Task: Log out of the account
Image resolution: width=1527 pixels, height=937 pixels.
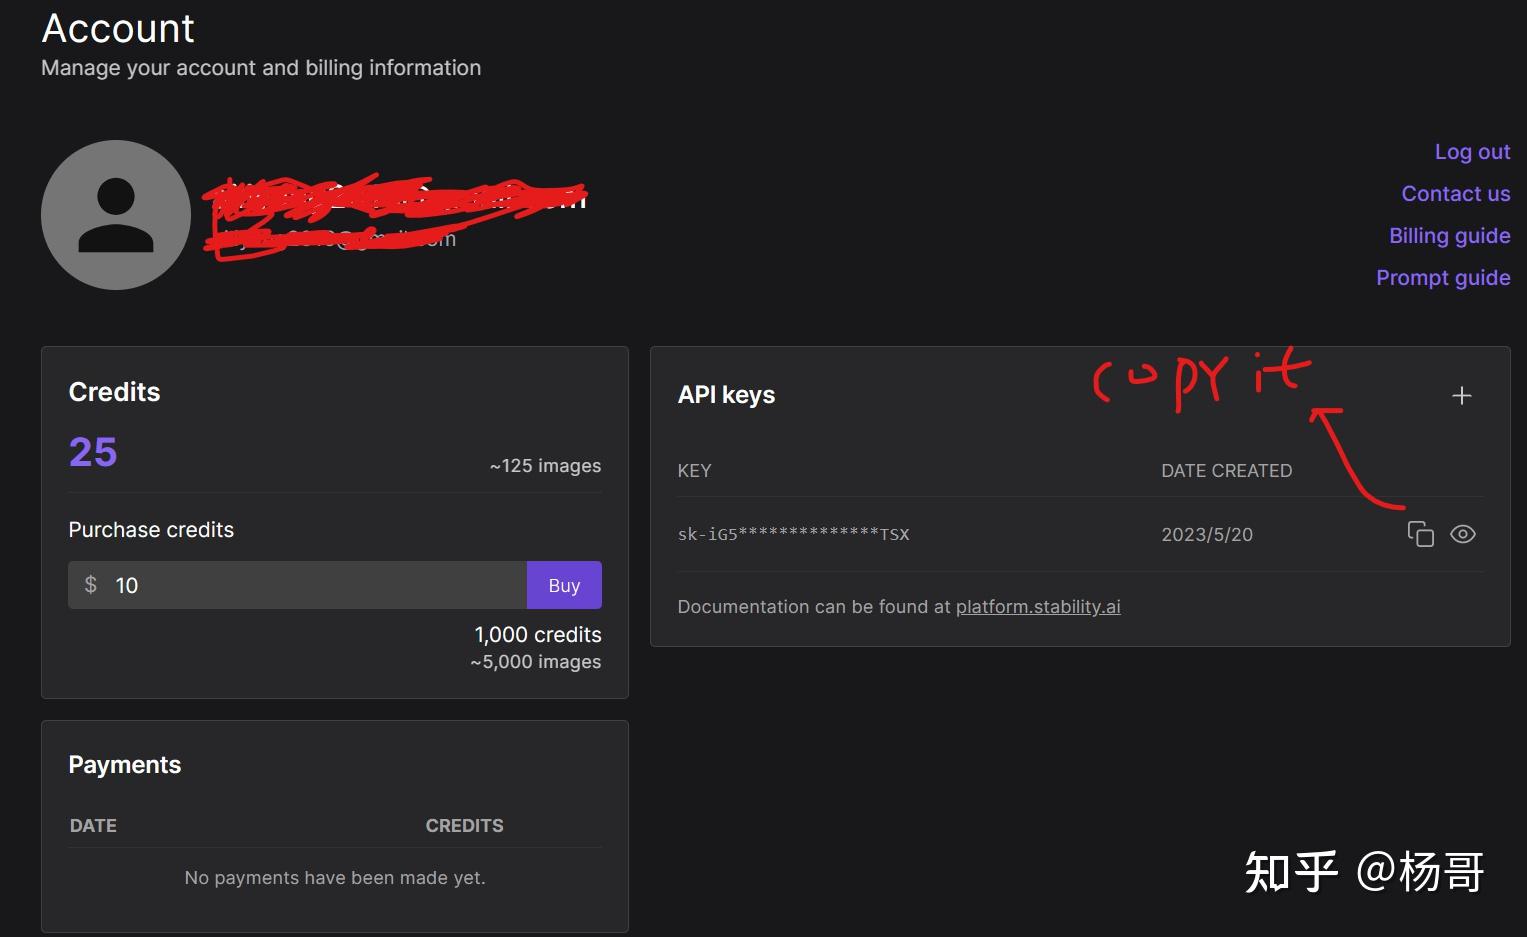Action: coord(1472,152)
